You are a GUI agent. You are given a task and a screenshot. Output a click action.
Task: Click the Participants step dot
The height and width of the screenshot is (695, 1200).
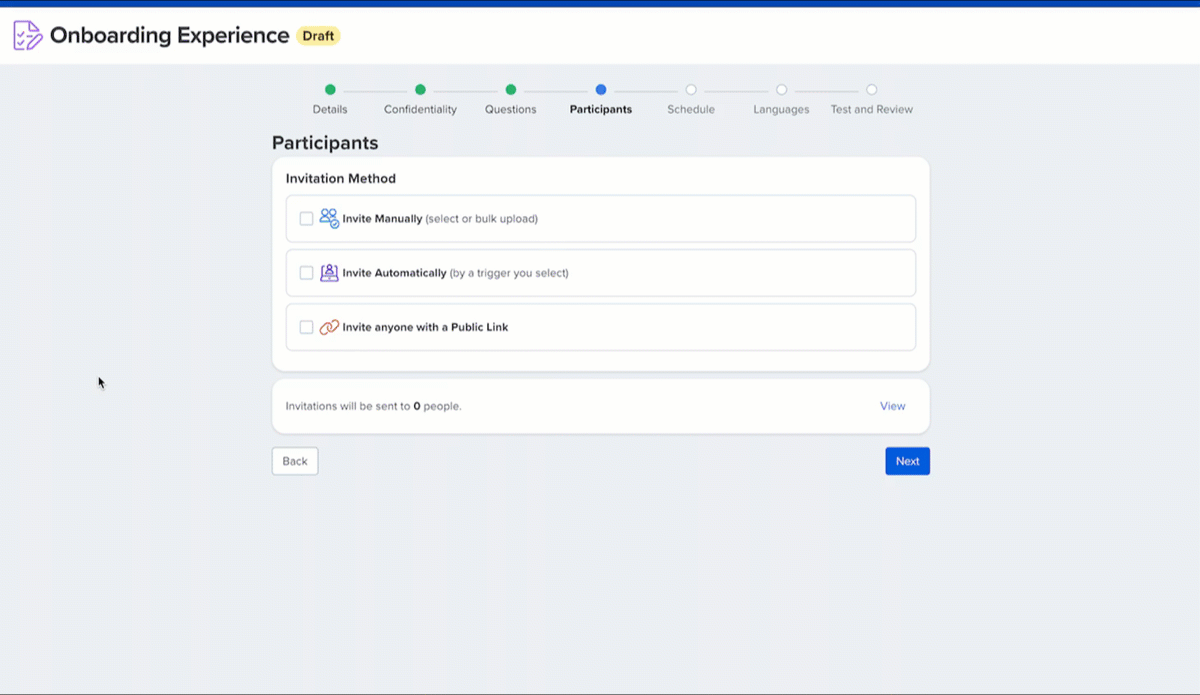(x=600, y=90)
